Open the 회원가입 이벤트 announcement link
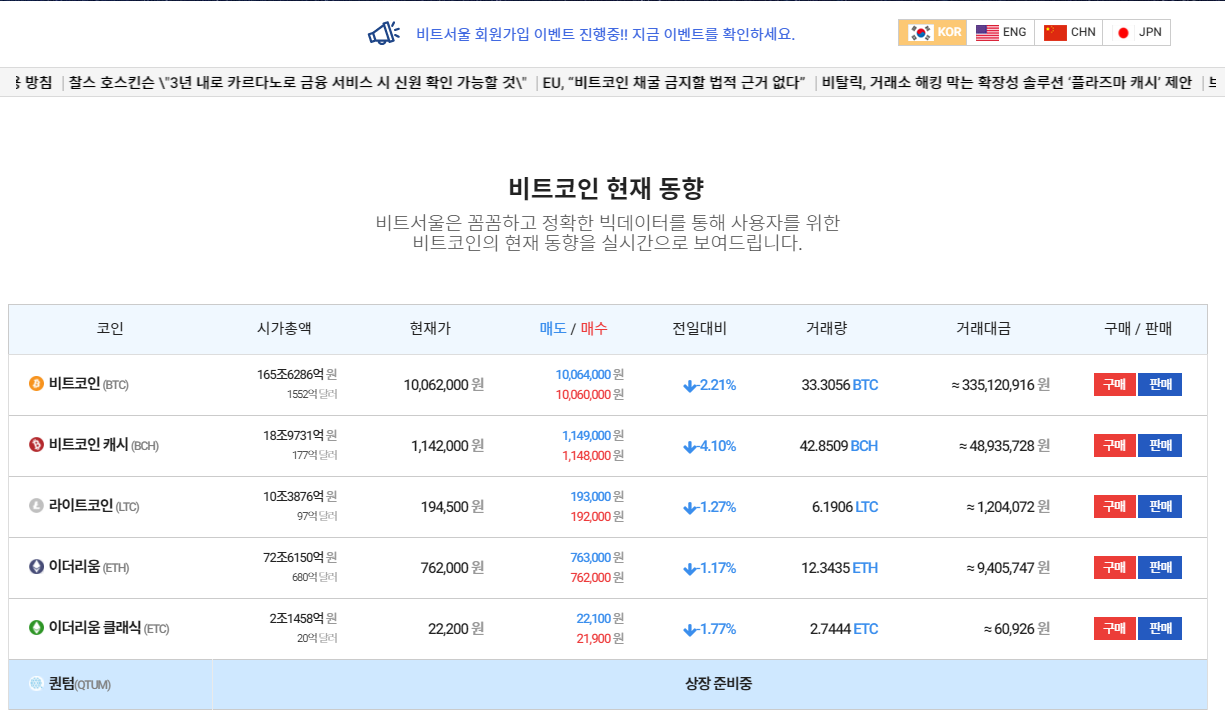The image size is (1225, 711). pos(606,34)
